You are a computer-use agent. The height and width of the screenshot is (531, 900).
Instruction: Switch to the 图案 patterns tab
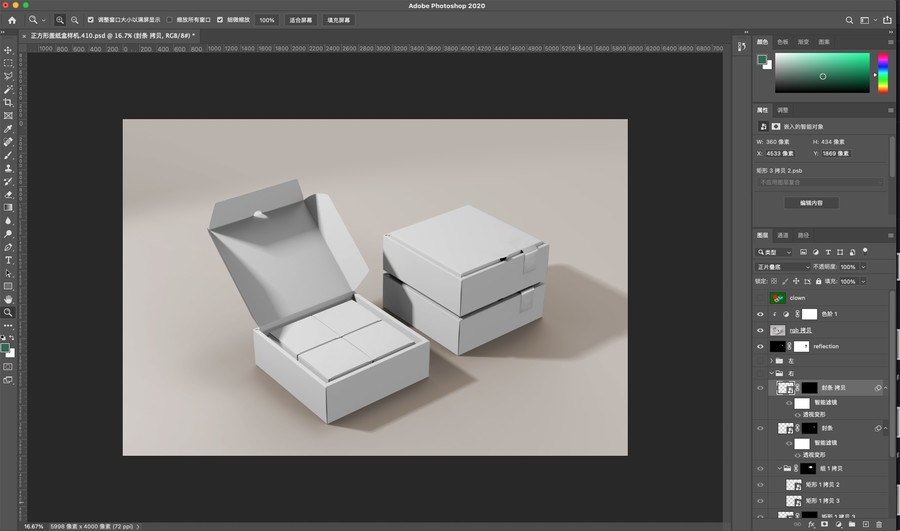[x=824, y=42]
